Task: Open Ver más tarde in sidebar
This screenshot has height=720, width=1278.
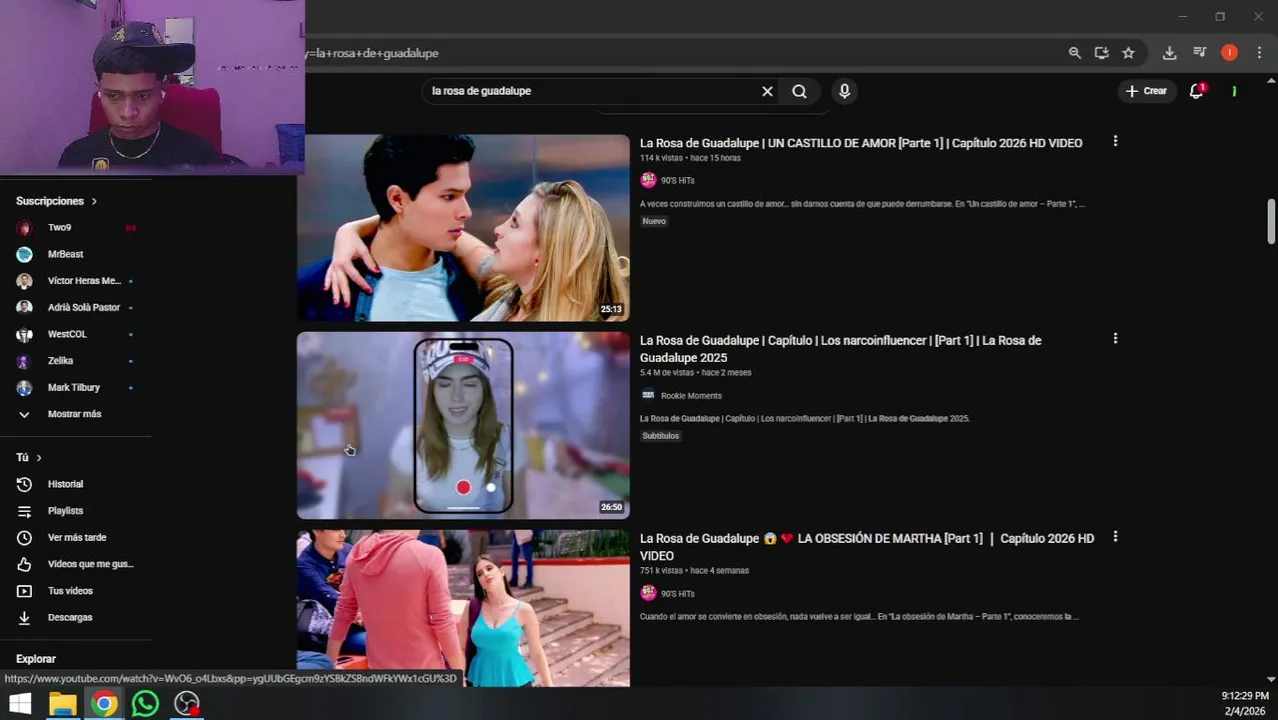Action: [76, 538]
